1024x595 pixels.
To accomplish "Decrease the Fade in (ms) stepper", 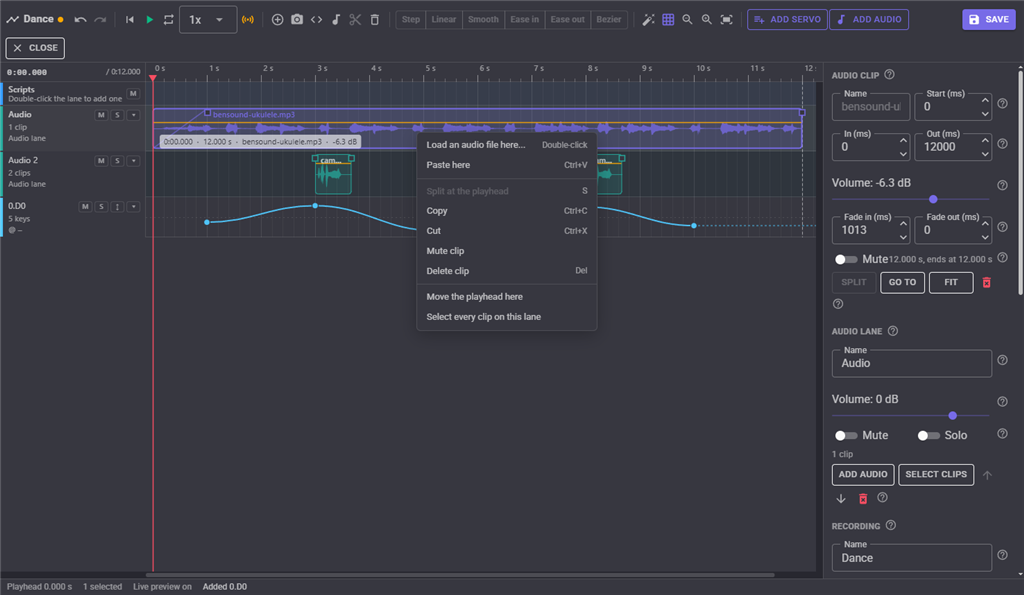I will 903,236.
